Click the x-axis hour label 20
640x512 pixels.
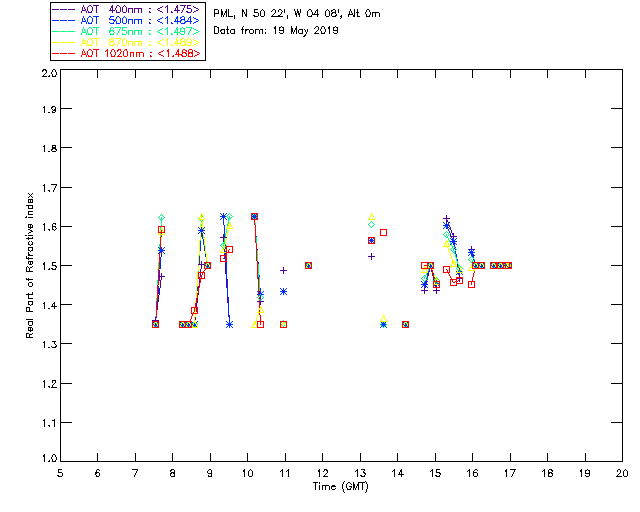(x=622, y=473)
